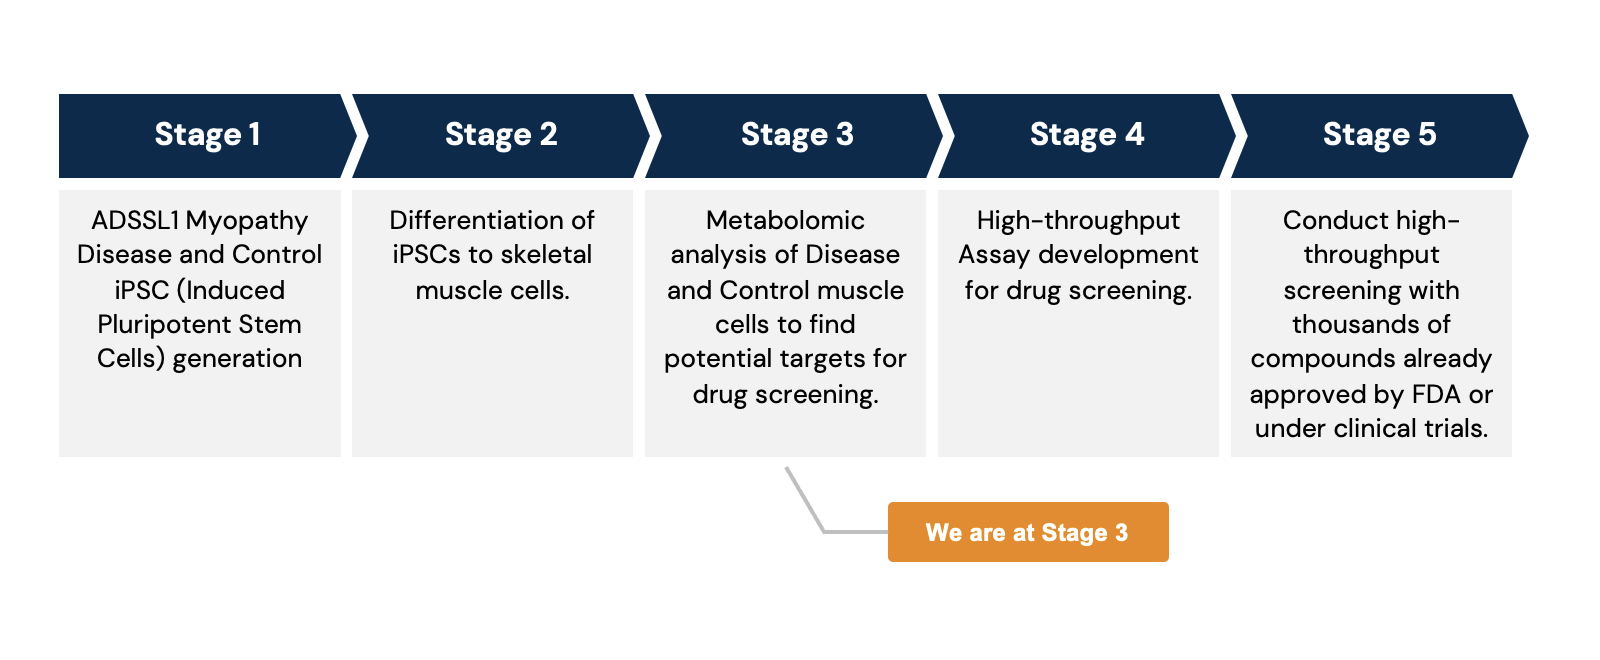
Task: Click the gray connector line to the callout
Action: tap(805, 500)
